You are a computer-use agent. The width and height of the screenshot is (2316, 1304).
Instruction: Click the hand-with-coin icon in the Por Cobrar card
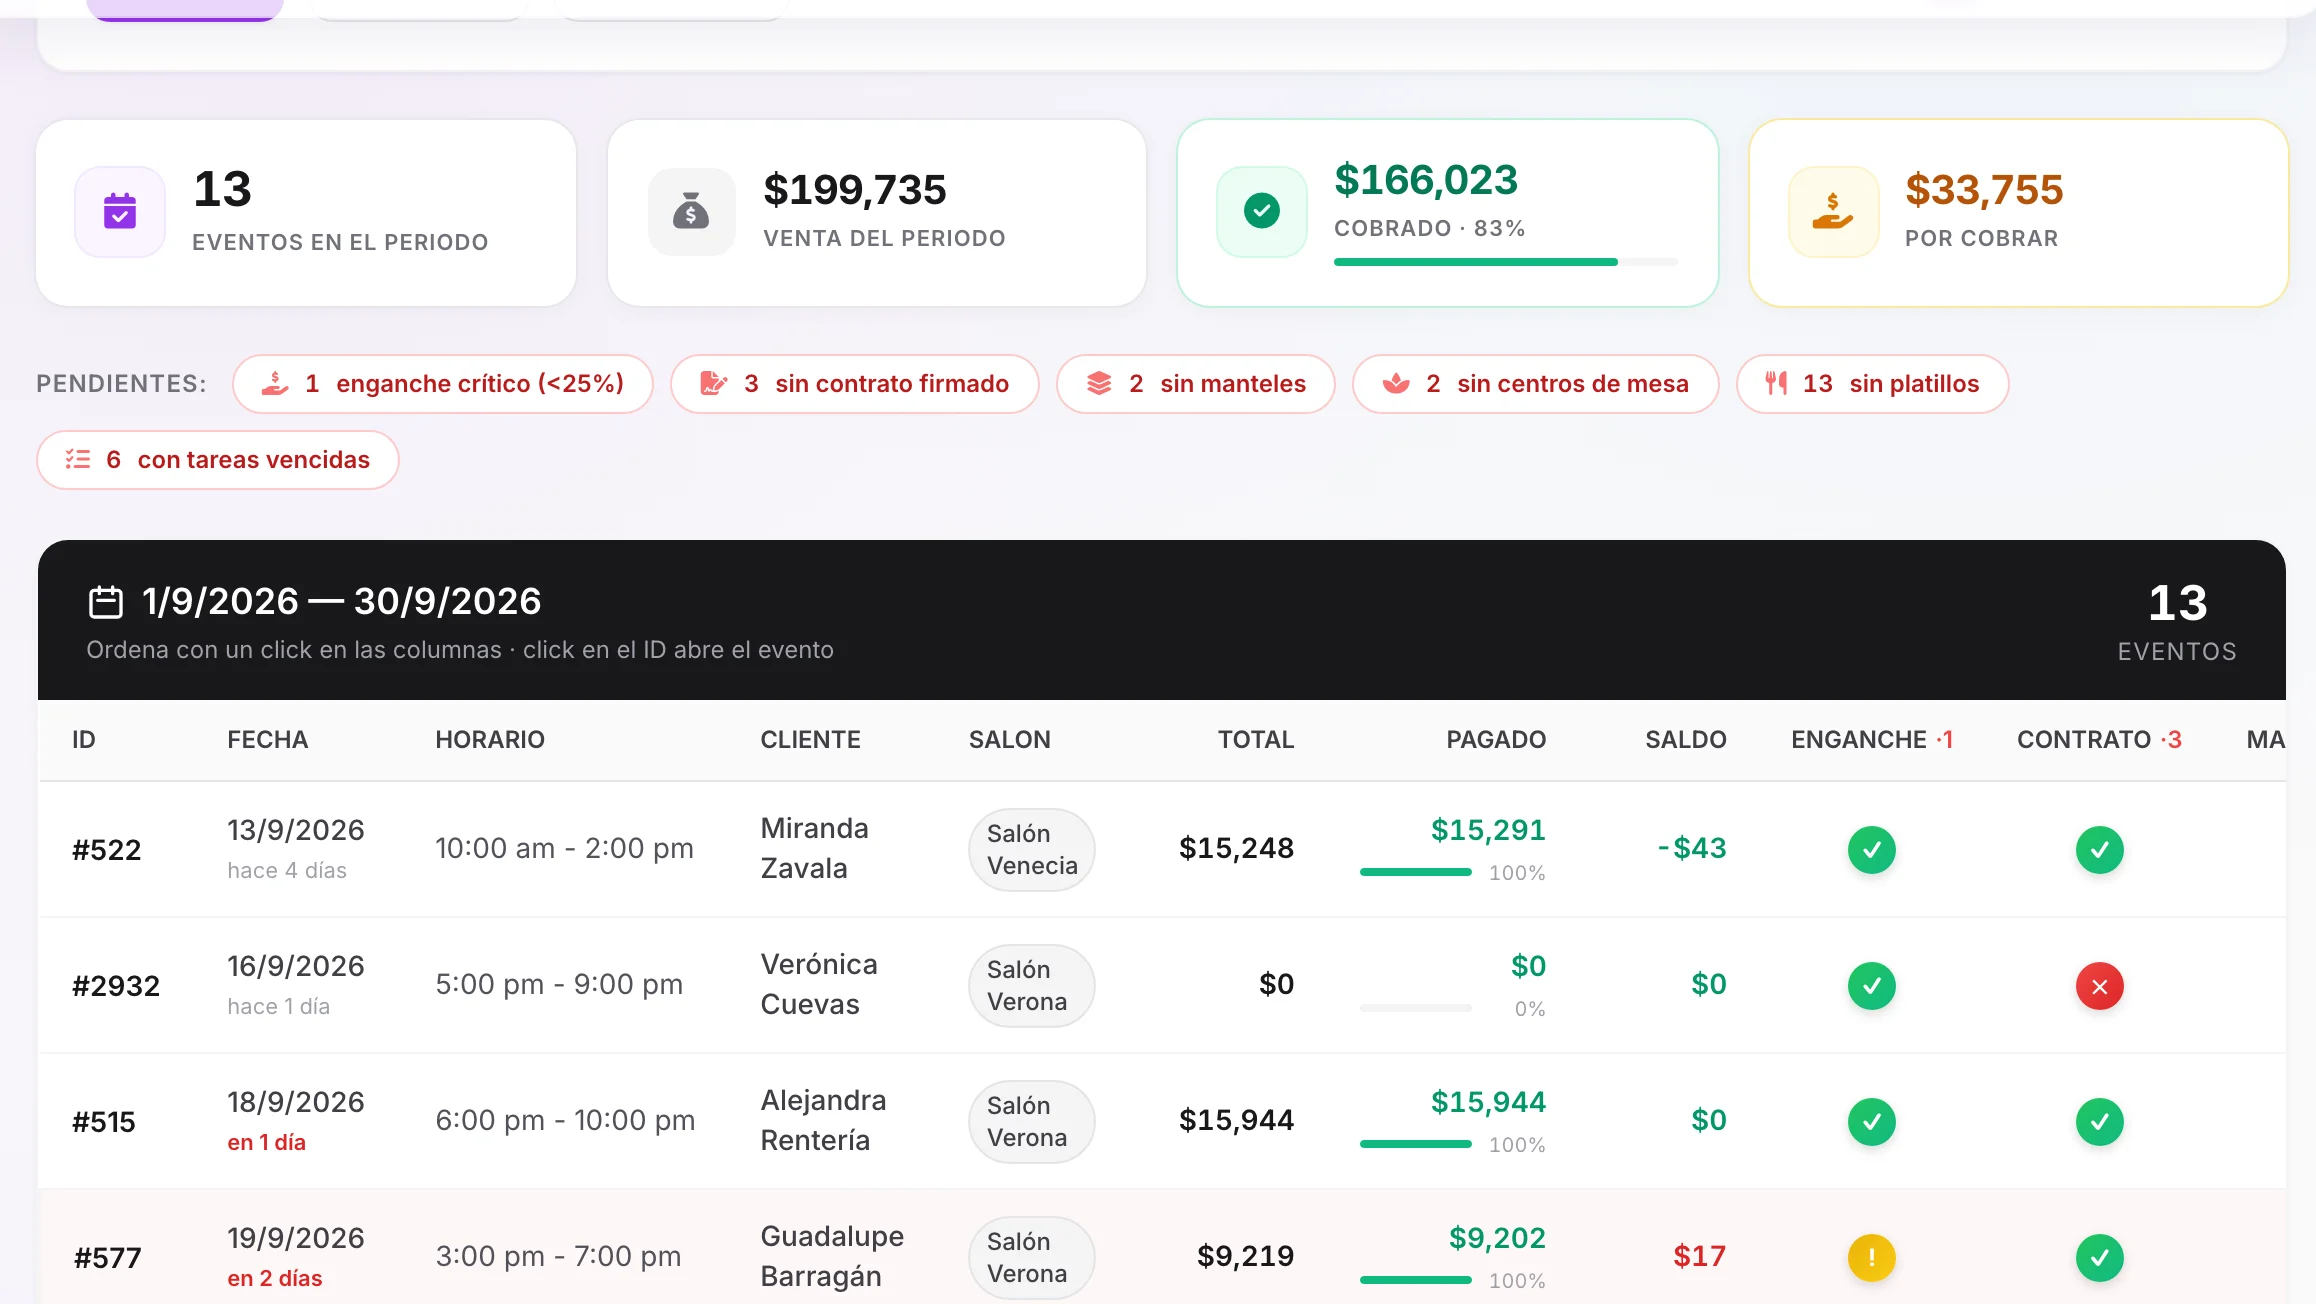pyautogui.click(x=1833, y=212)
